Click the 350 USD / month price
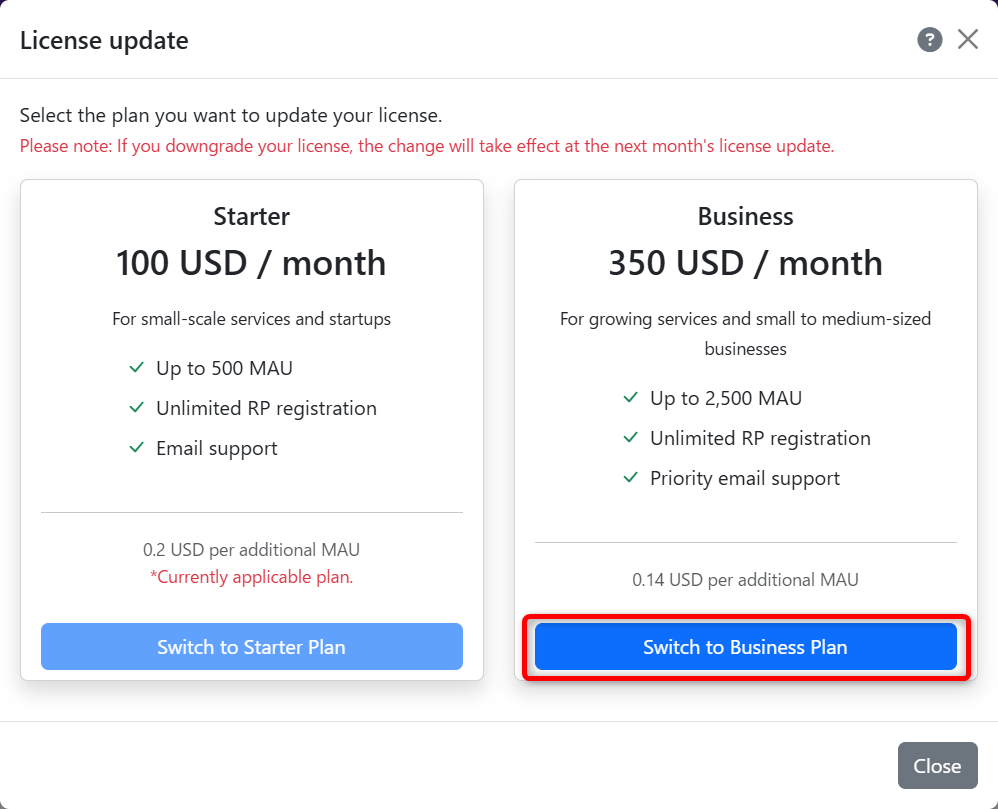 745,263
